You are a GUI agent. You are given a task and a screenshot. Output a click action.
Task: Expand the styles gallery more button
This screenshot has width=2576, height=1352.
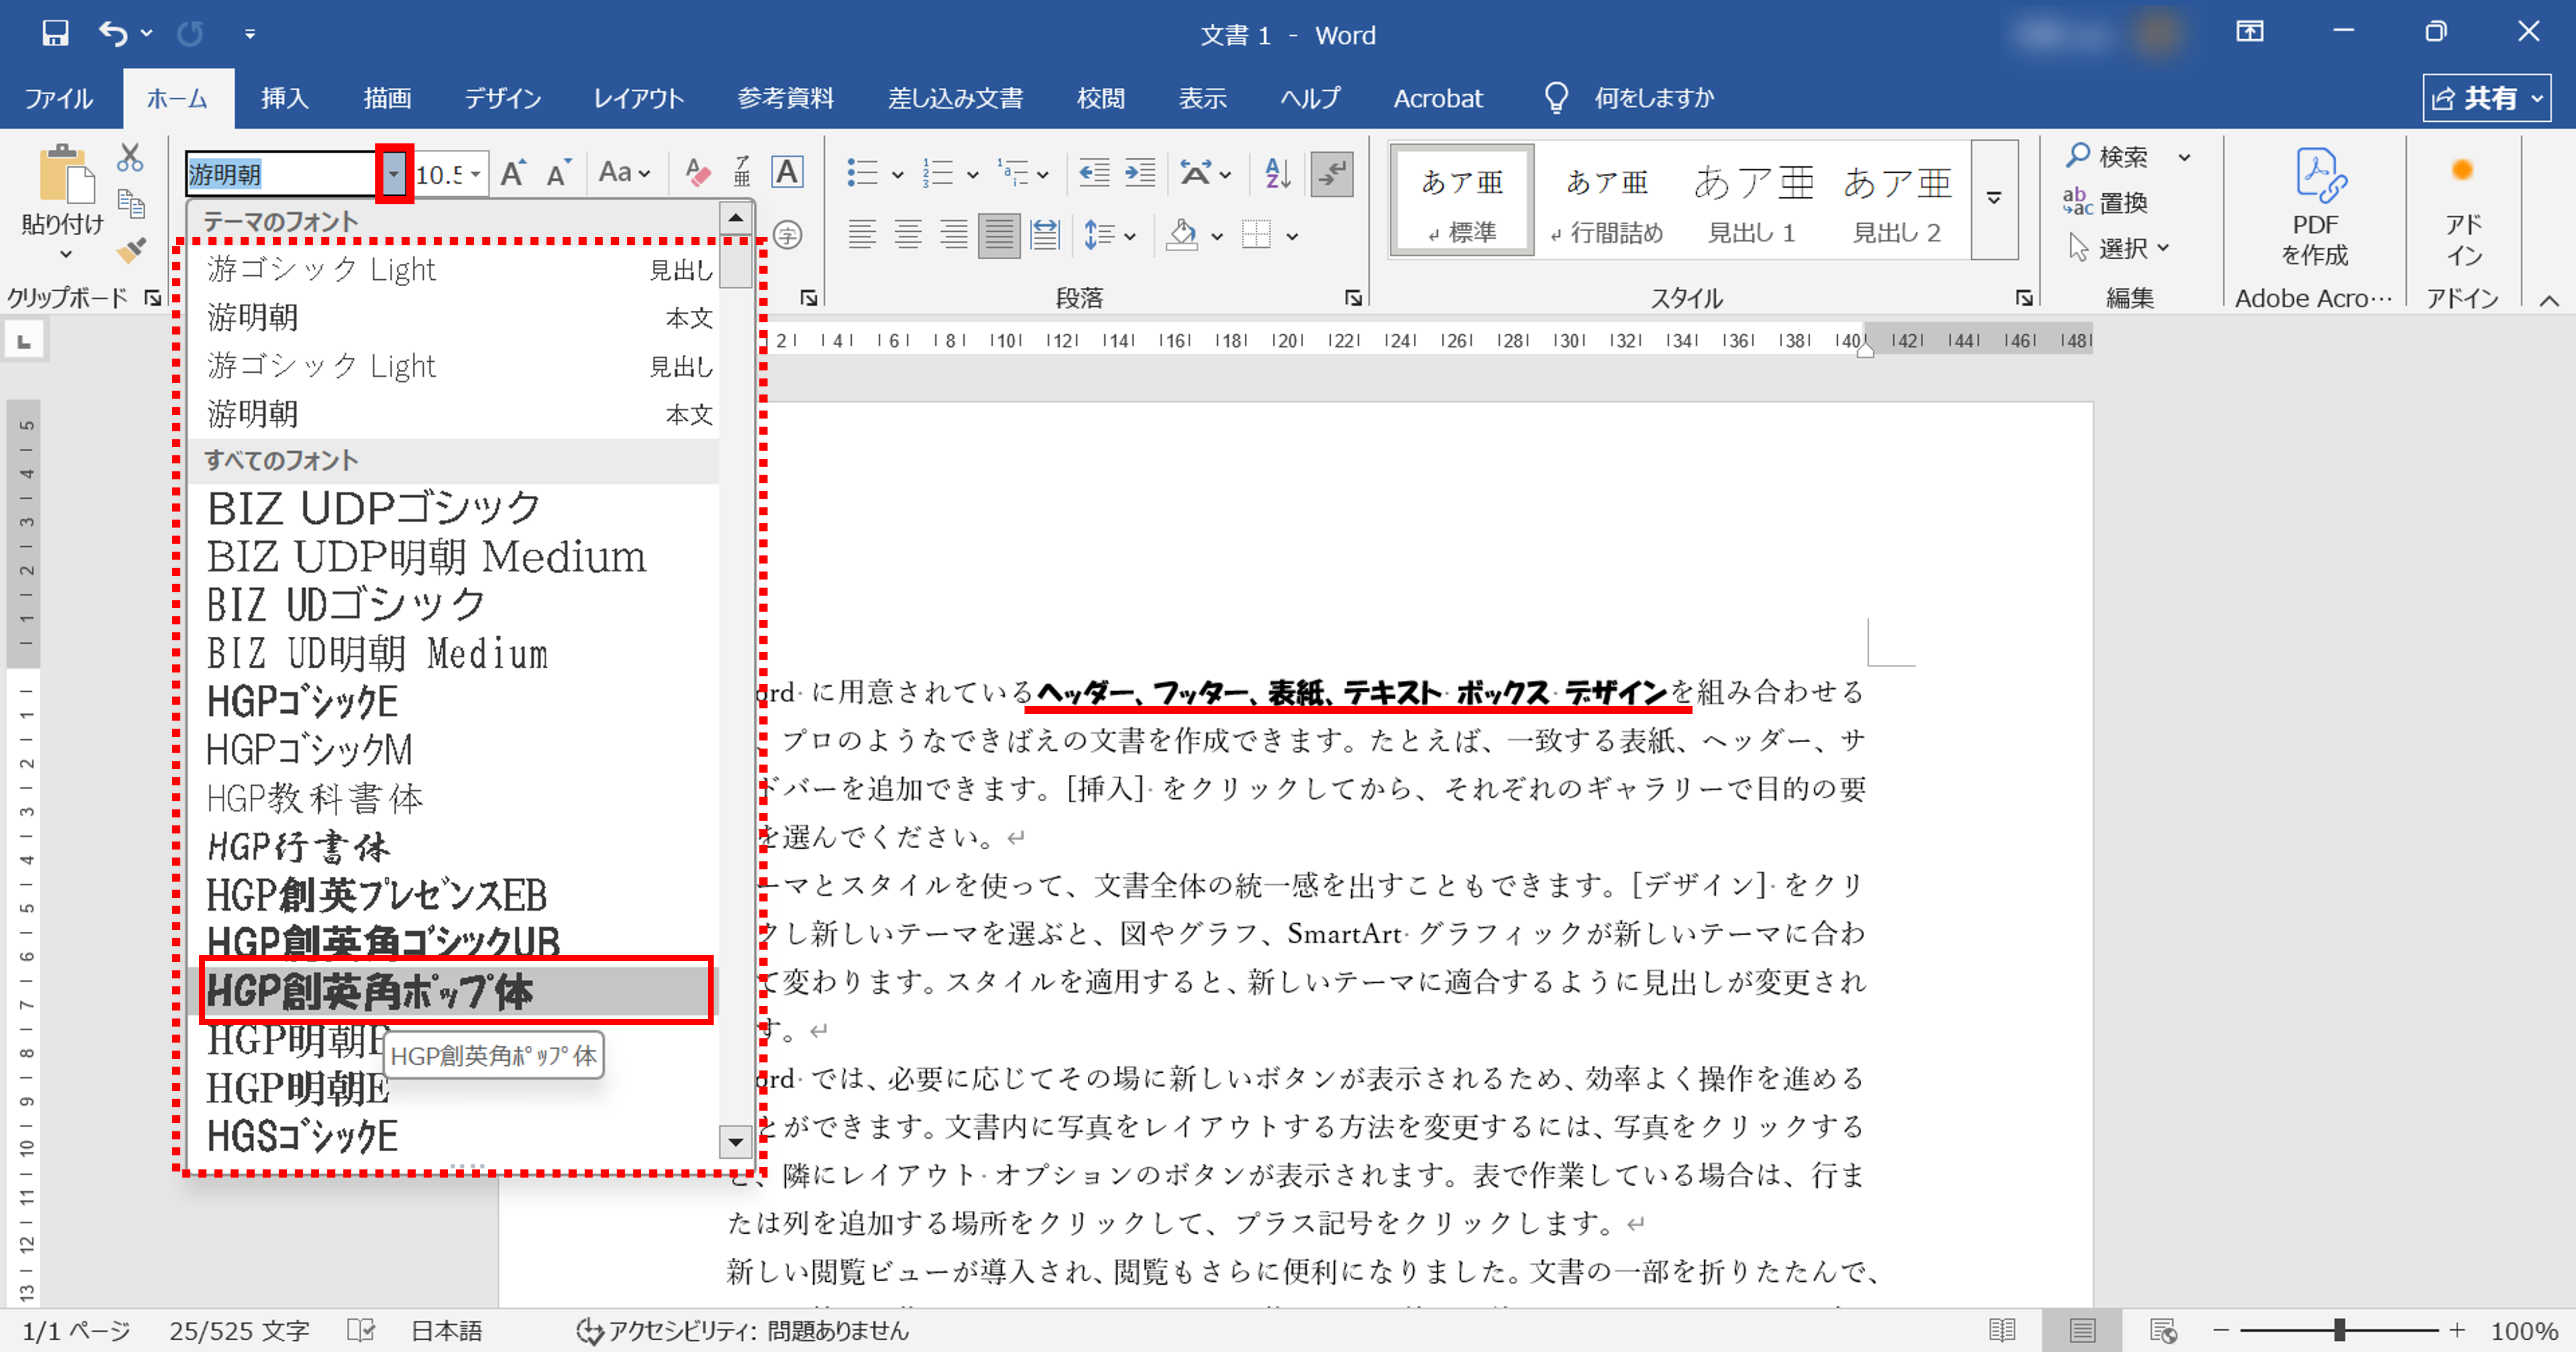point(1994,200)
